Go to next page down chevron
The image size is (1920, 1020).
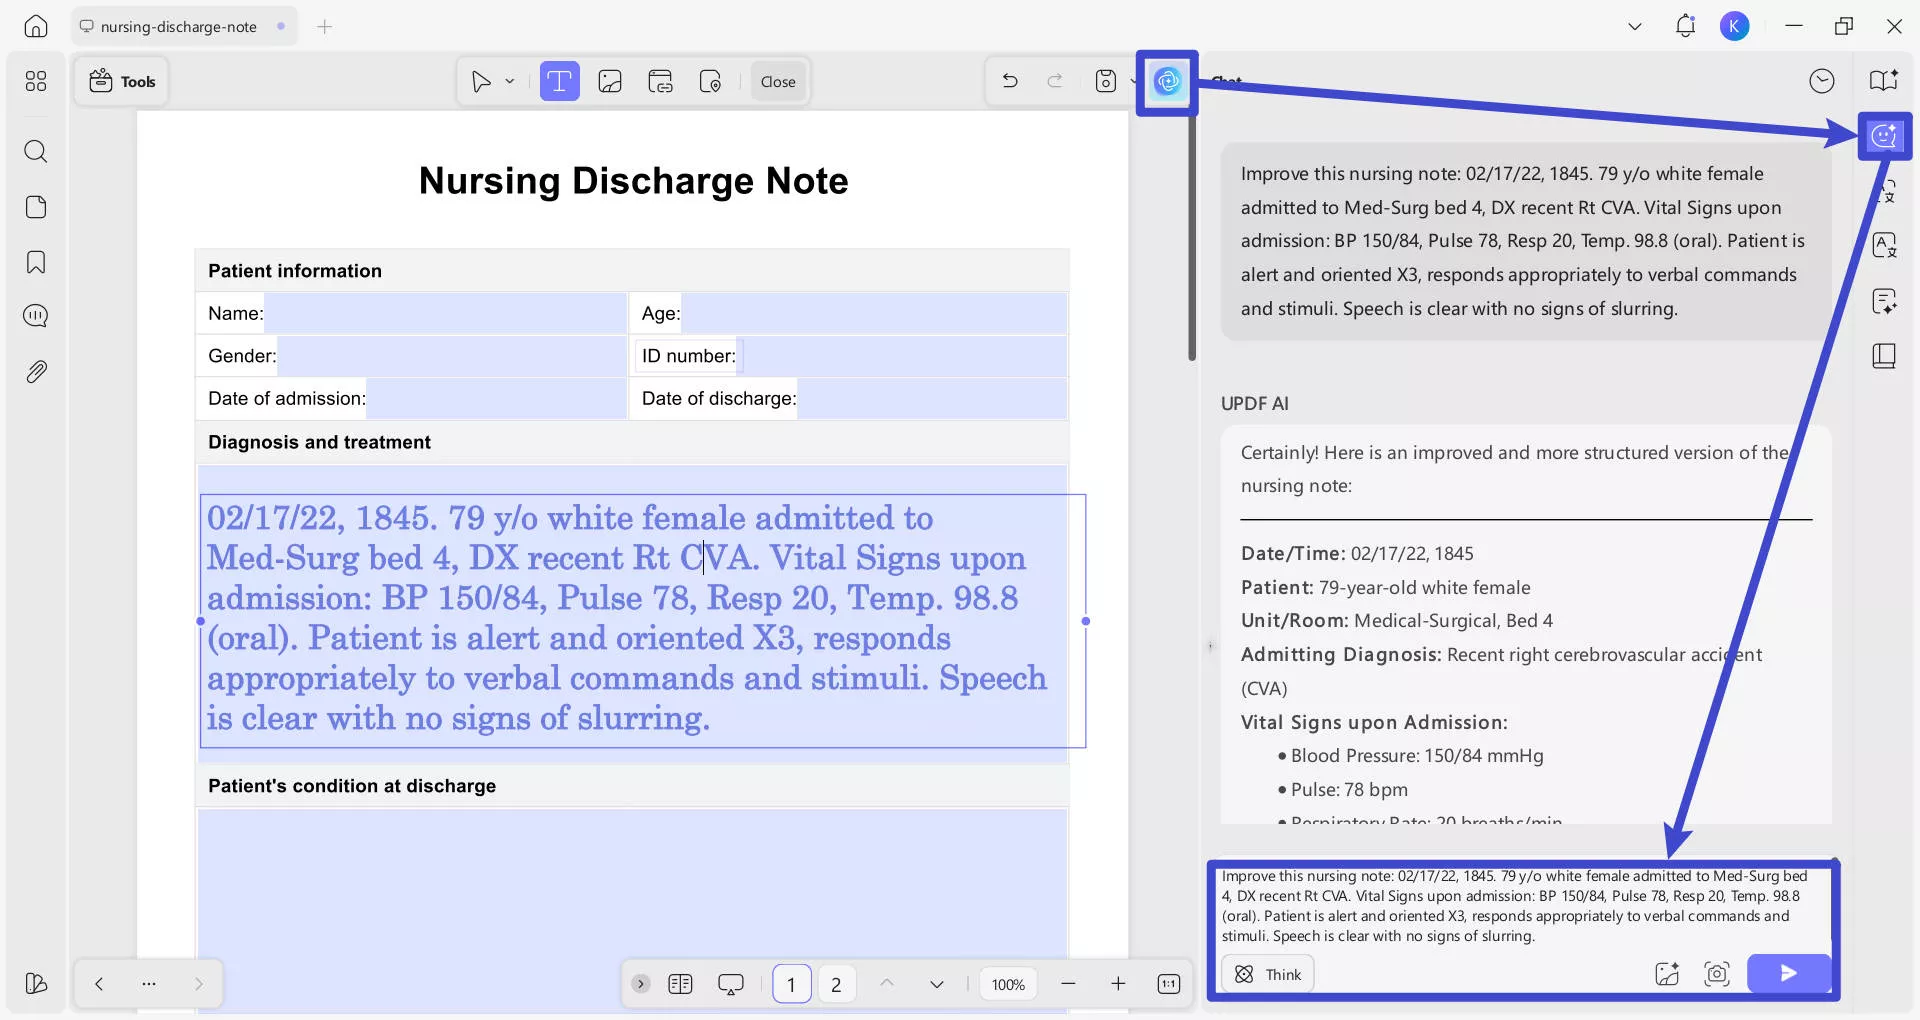937,984
